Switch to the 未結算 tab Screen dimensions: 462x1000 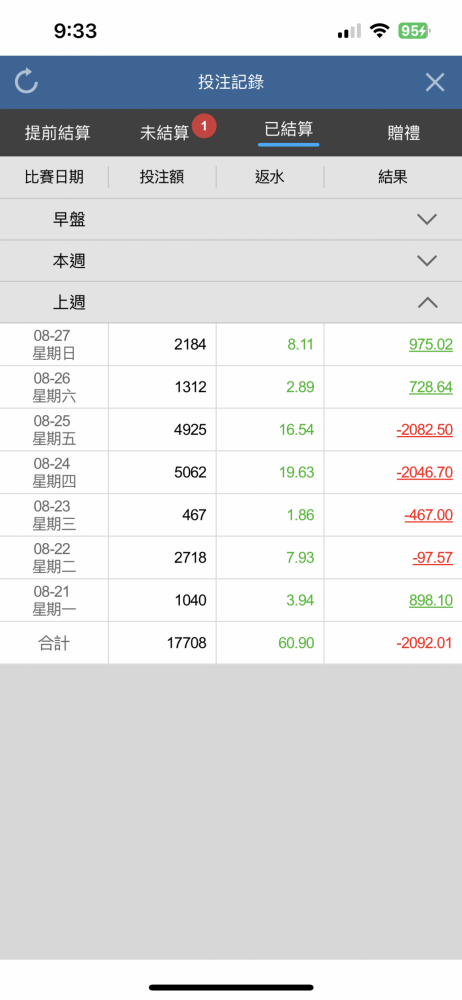[x=165, y=133]
